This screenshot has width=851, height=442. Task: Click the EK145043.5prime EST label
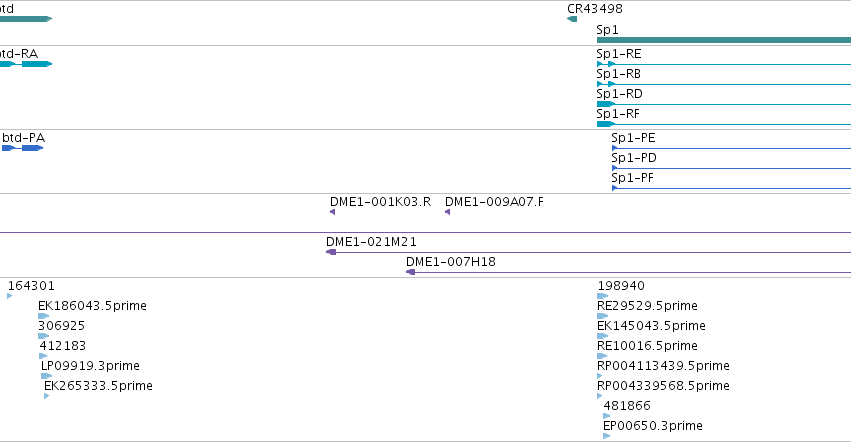click(651, 326)
